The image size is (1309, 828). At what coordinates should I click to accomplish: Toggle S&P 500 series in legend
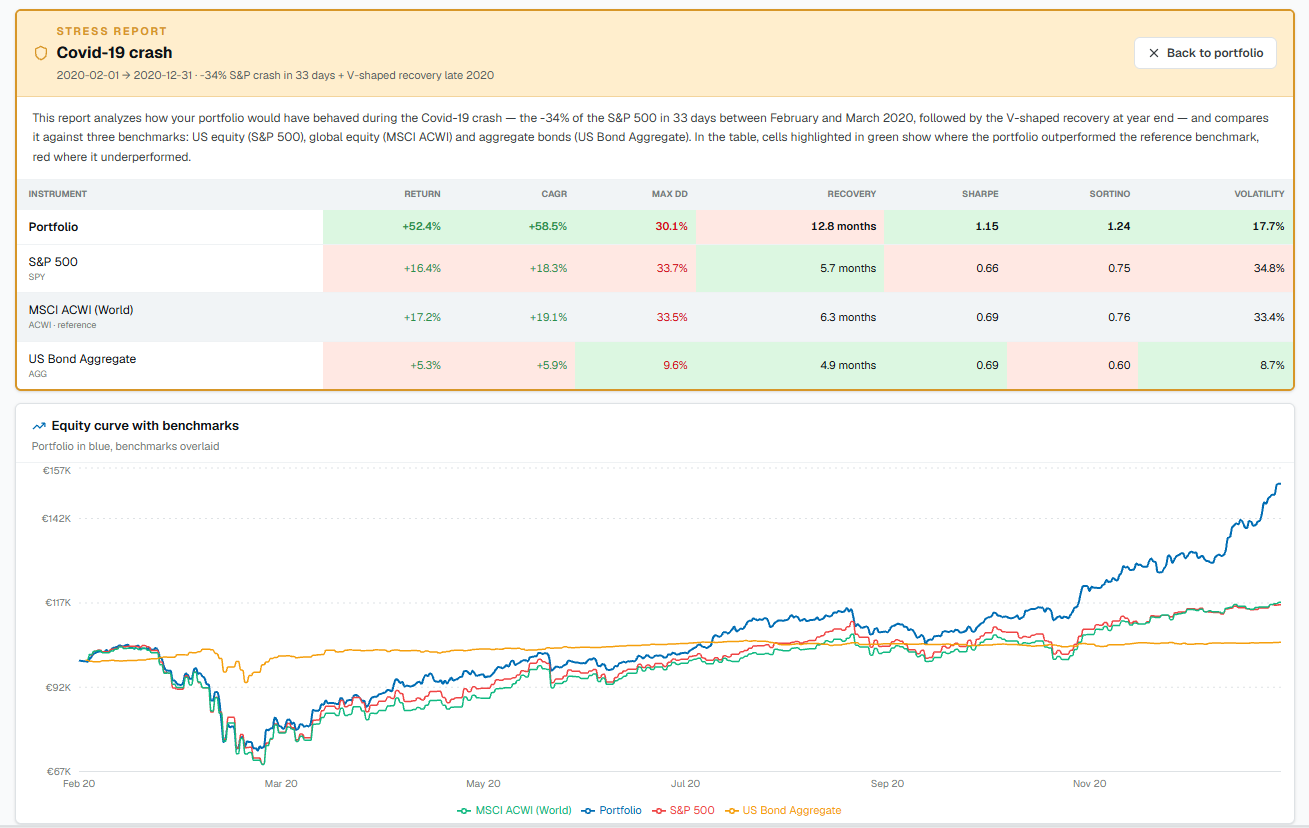pyautogui.click(x=683, y=810)
